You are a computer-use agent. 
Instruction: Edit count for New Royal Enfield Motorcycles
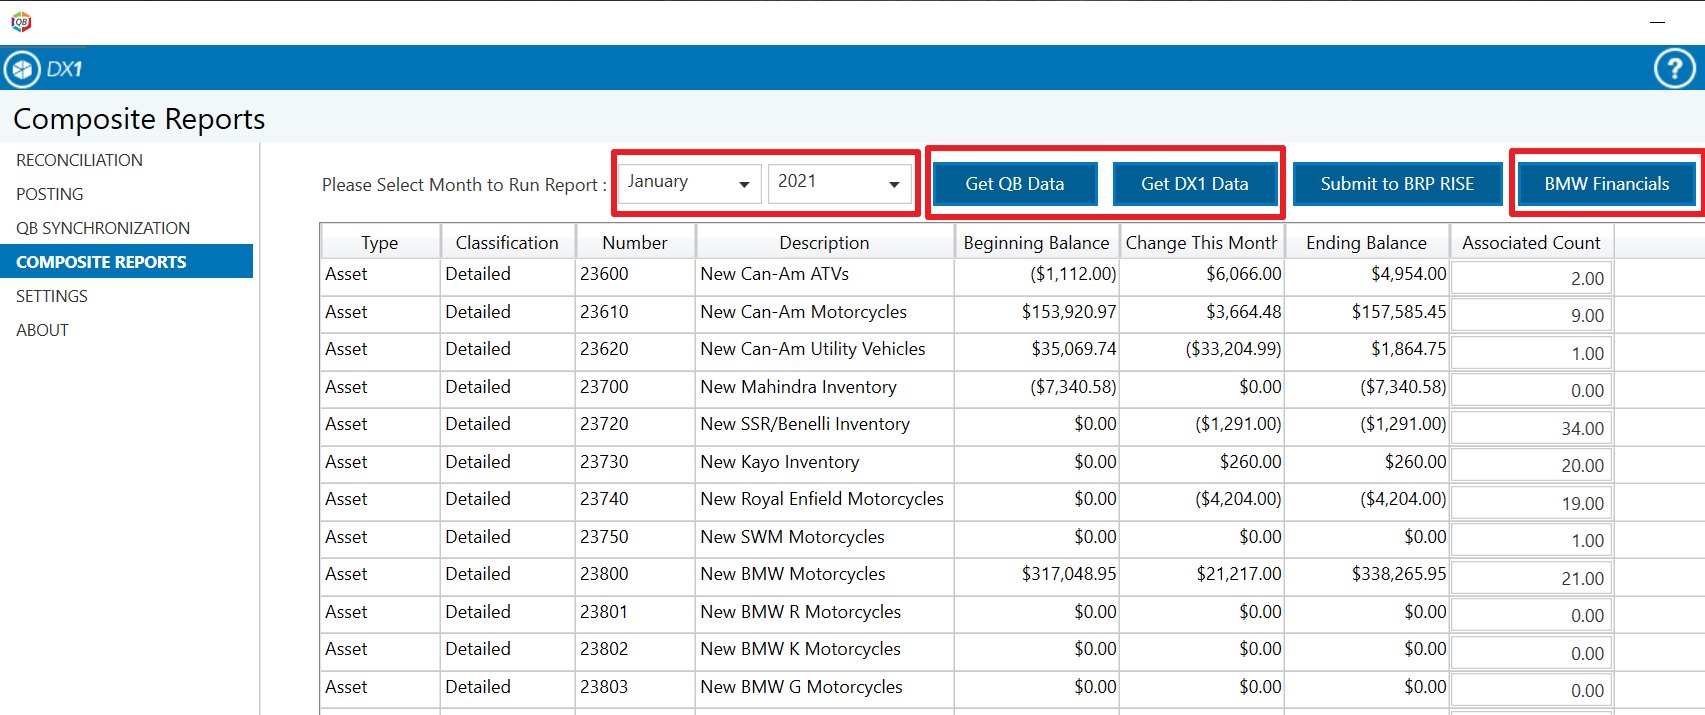(x=1531, y=503)
